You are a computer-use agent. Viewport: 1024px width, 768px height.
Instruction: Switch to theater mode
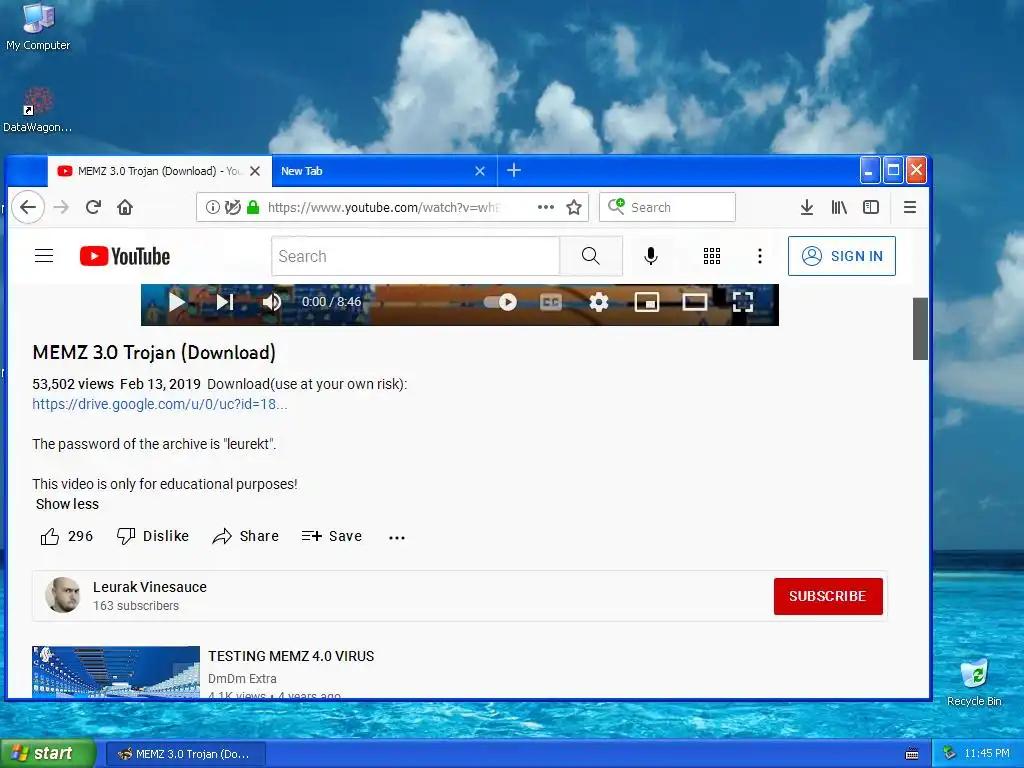(x=694, y=302)
